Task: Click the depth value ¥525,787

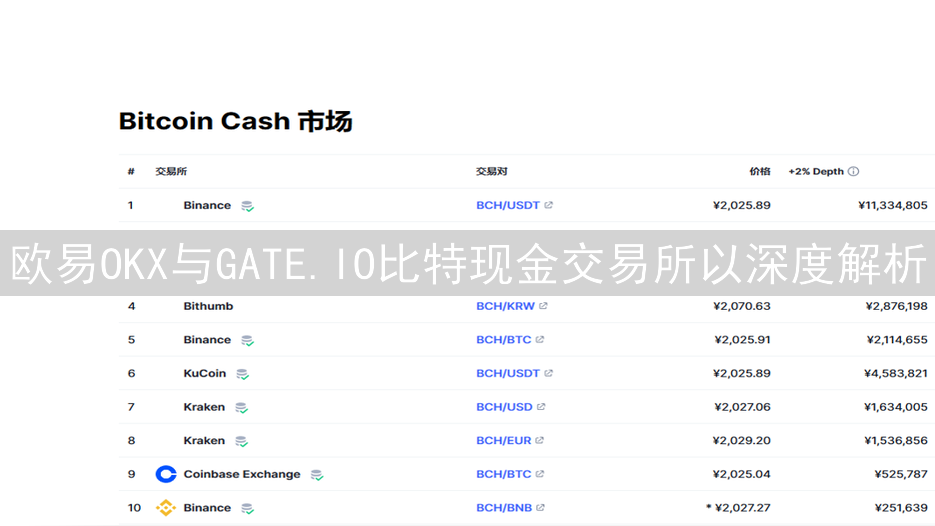Action: tap(901, 474)
